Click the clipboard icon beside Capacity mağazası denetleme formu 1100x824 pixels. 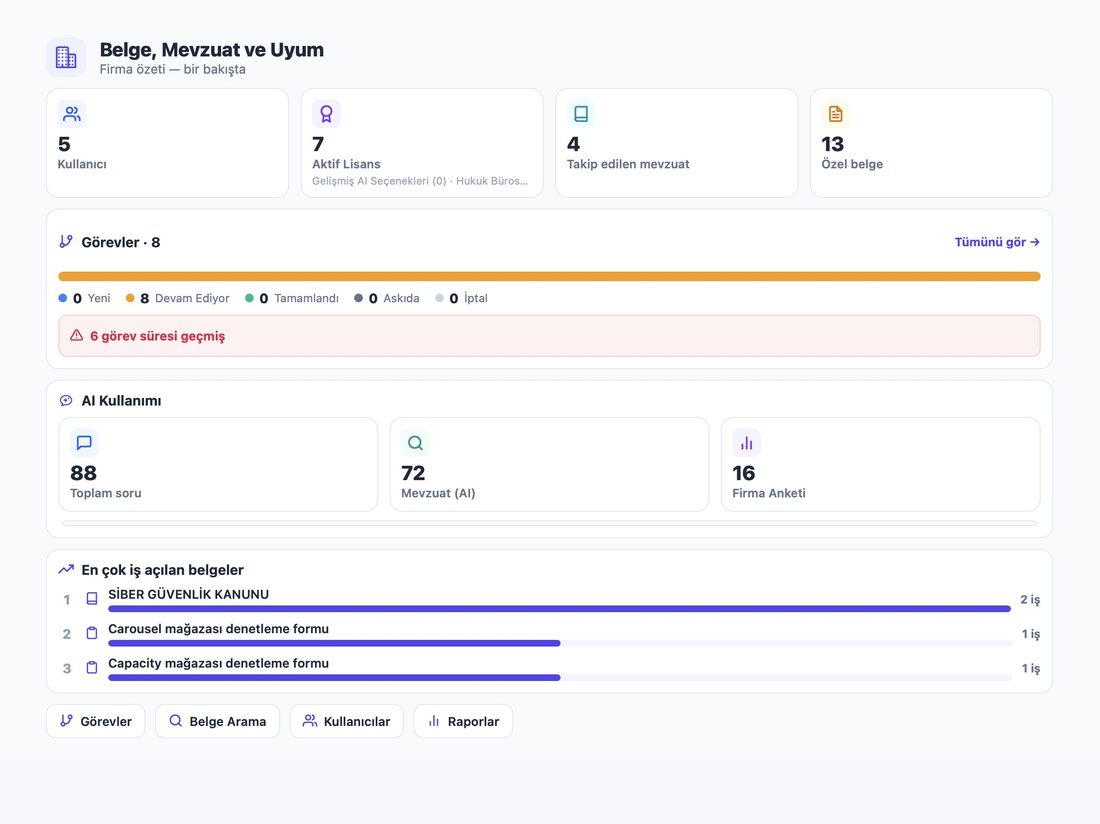coord(92,668)
